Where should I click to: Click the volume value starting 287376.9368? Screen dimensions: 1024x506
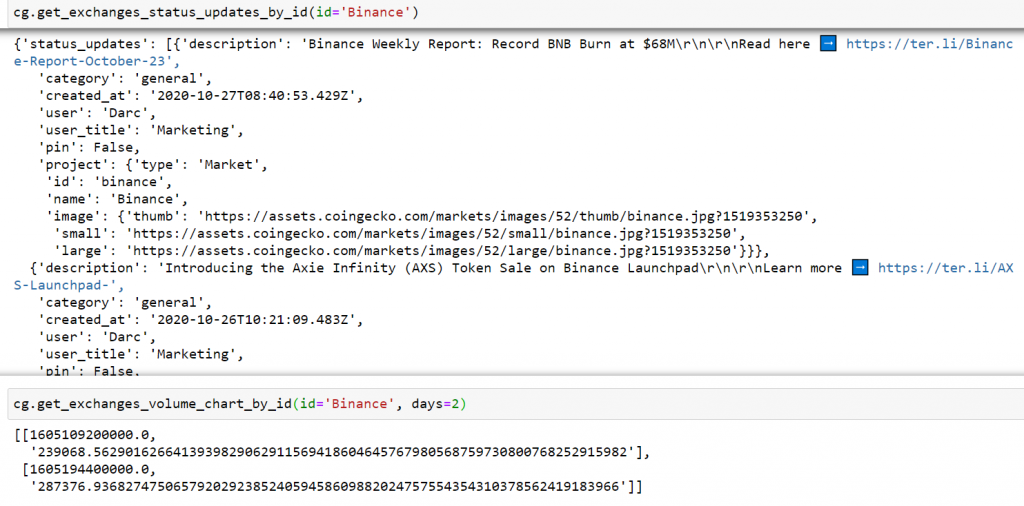(330, 486)
